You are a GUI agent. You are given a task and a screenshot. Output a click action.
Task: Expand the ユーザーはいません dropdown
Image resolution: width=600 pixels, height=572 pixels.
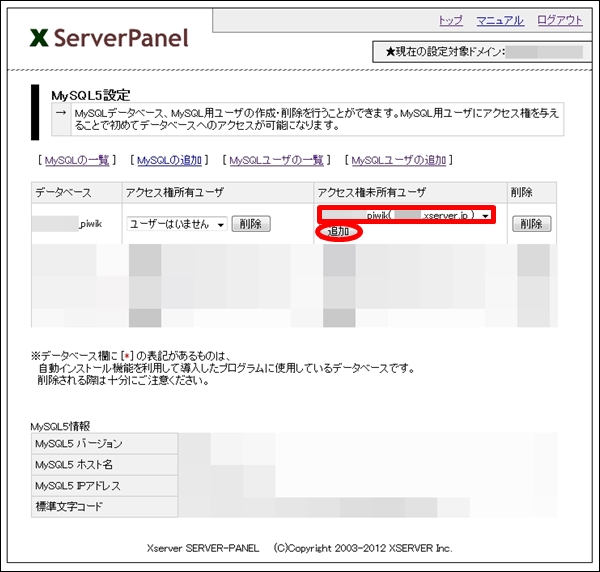[x=177, y=224]
